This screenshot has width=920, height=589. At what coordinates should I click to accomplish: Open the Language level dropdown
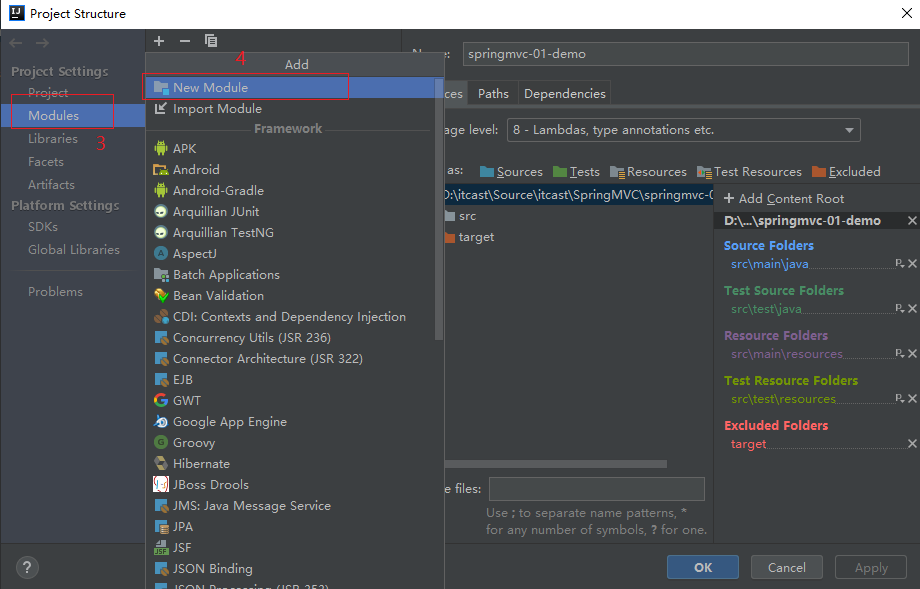684,130
